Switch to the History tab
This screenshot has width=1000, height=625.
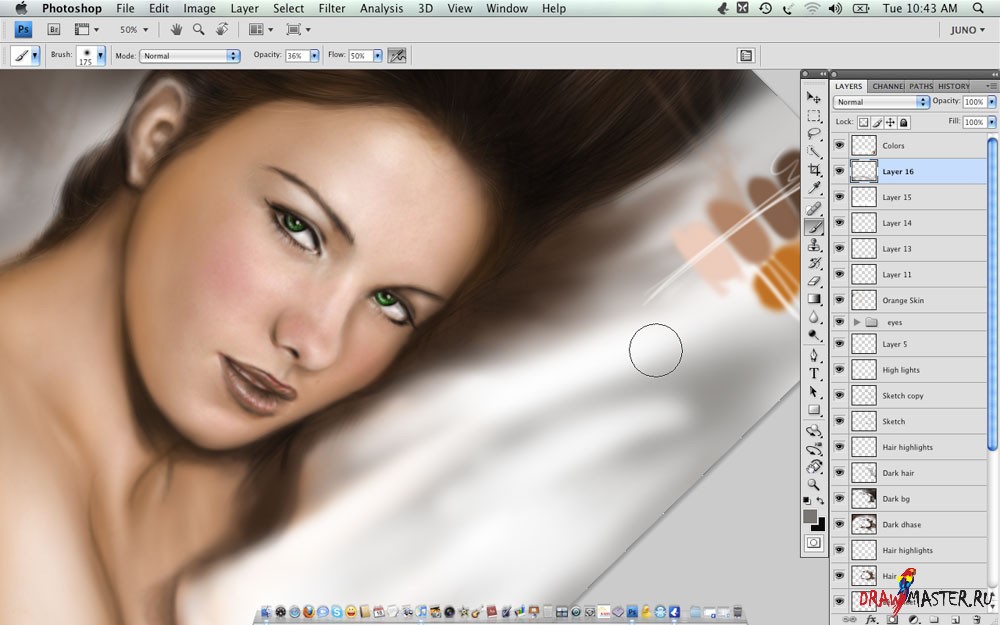coord(953,86)
